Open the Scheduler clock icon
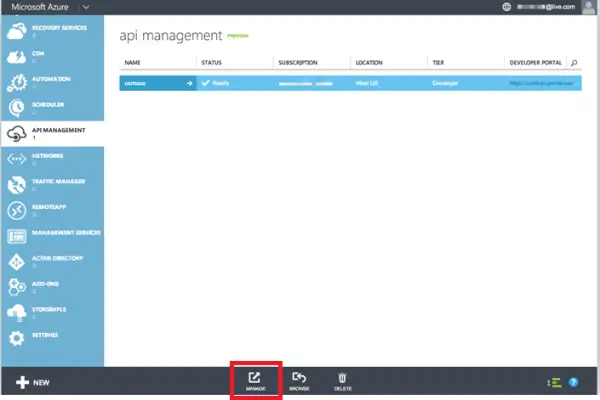The height and width of the screenshot is (400, 600). (16, 108)
